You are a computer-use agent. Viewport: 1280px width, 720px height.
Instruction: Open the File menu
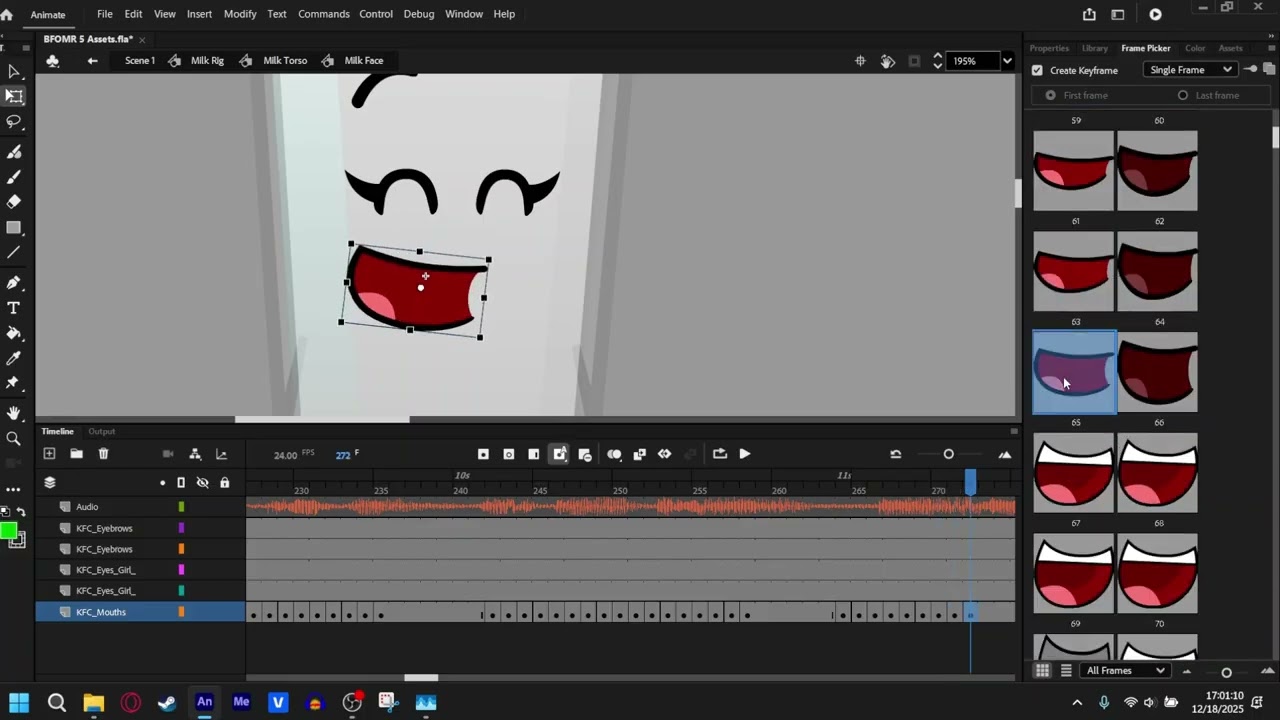[x=104, y=14]
